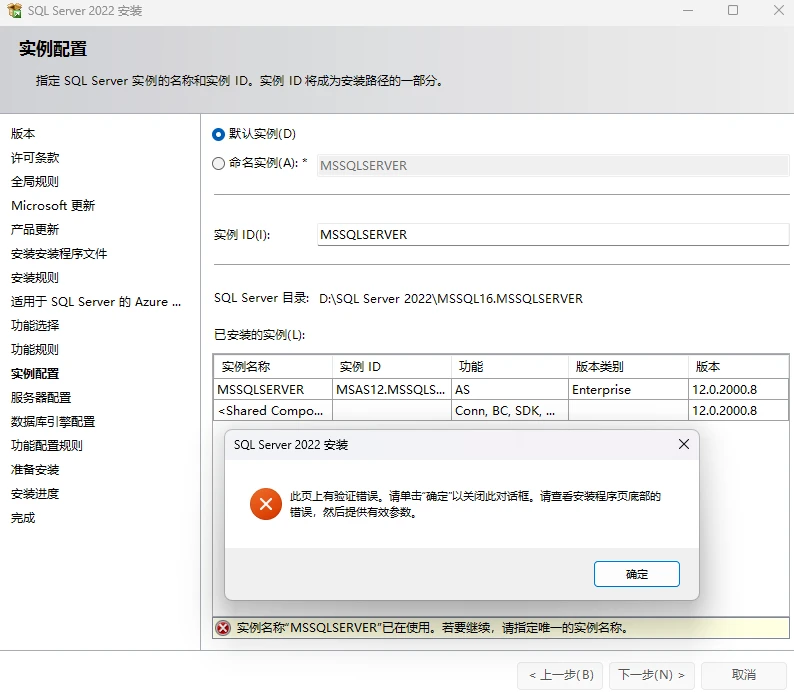Select the 数据库引擎配置 step in the sidebar
Viewport: 794px width, 694px height.
pos(53,422)
